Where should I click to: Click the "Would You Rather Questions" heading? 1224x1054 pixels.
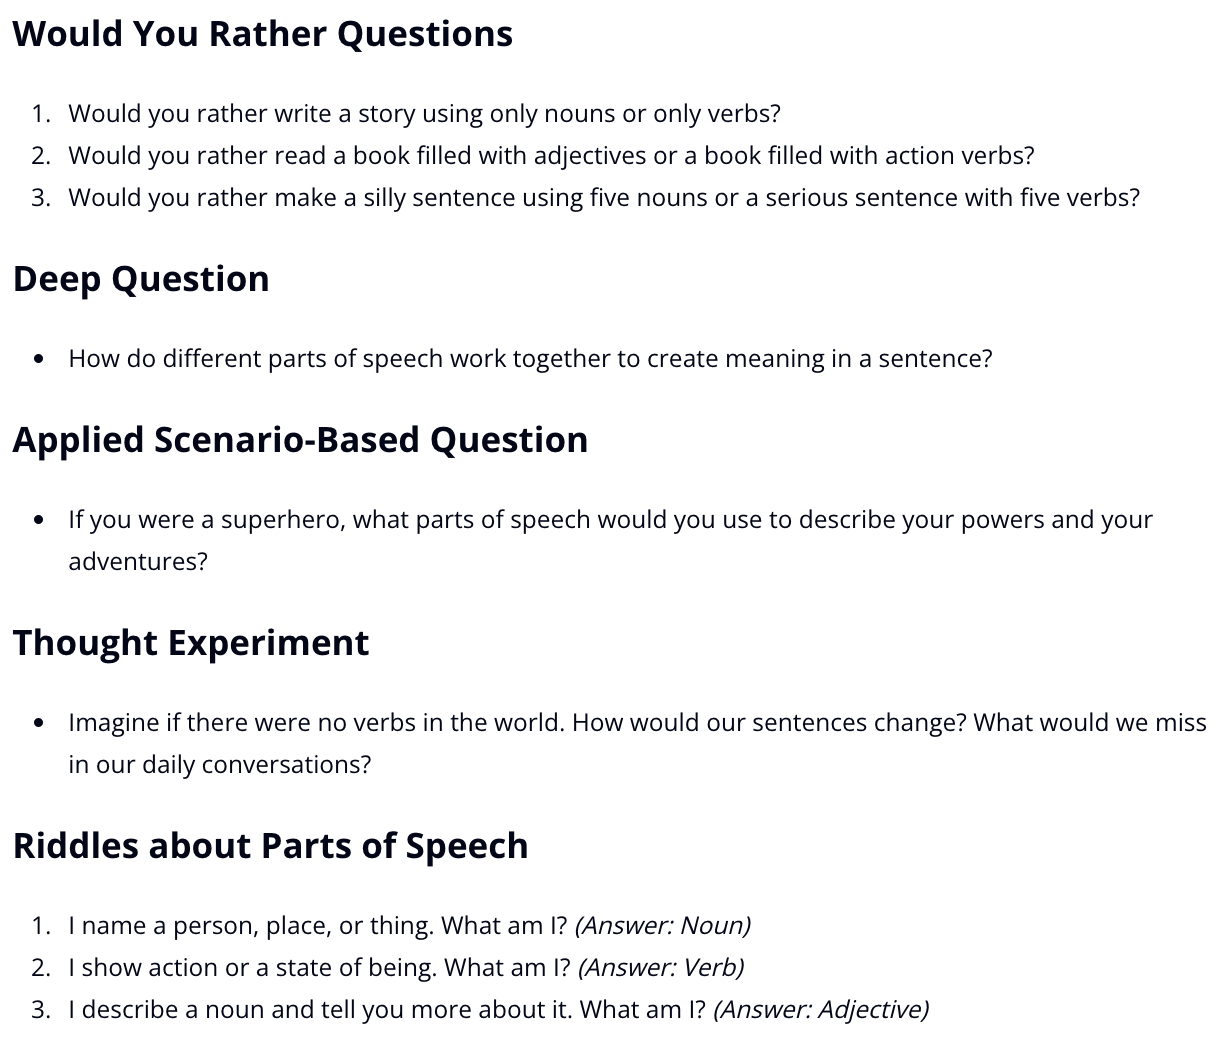tap(262, 34)
